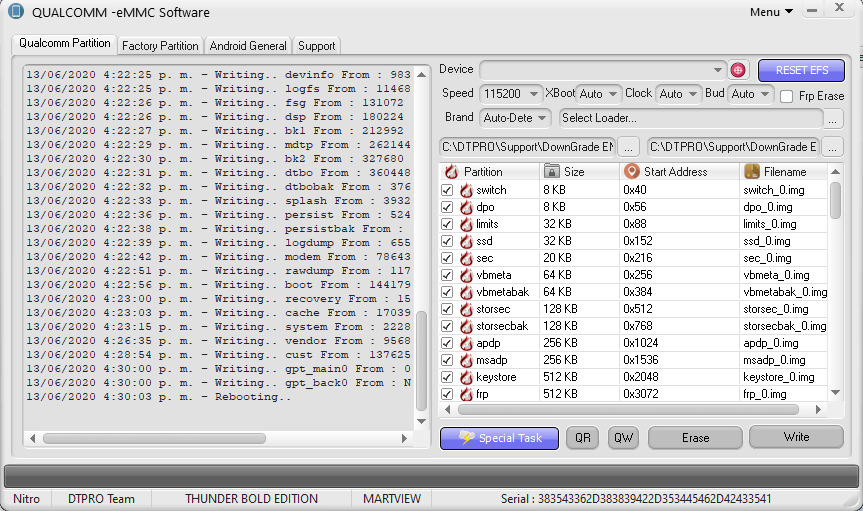
Task: Toggle the Frp Erase checkbox
Action: [x=786, y=96]
